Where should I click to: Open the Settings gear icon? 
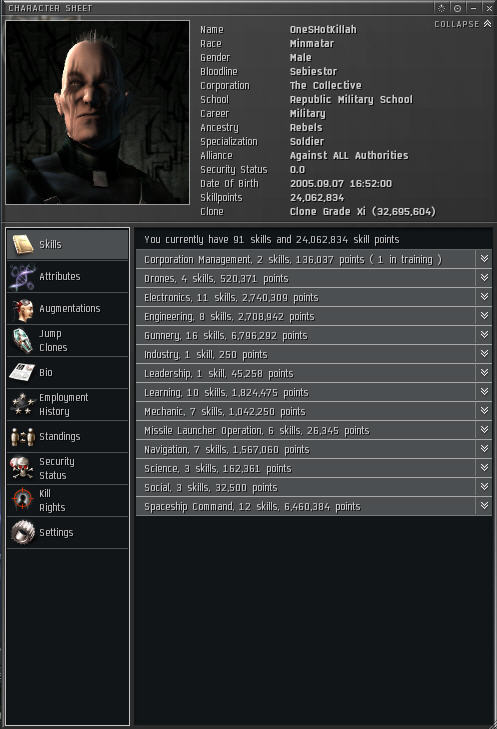coord(23,532)
